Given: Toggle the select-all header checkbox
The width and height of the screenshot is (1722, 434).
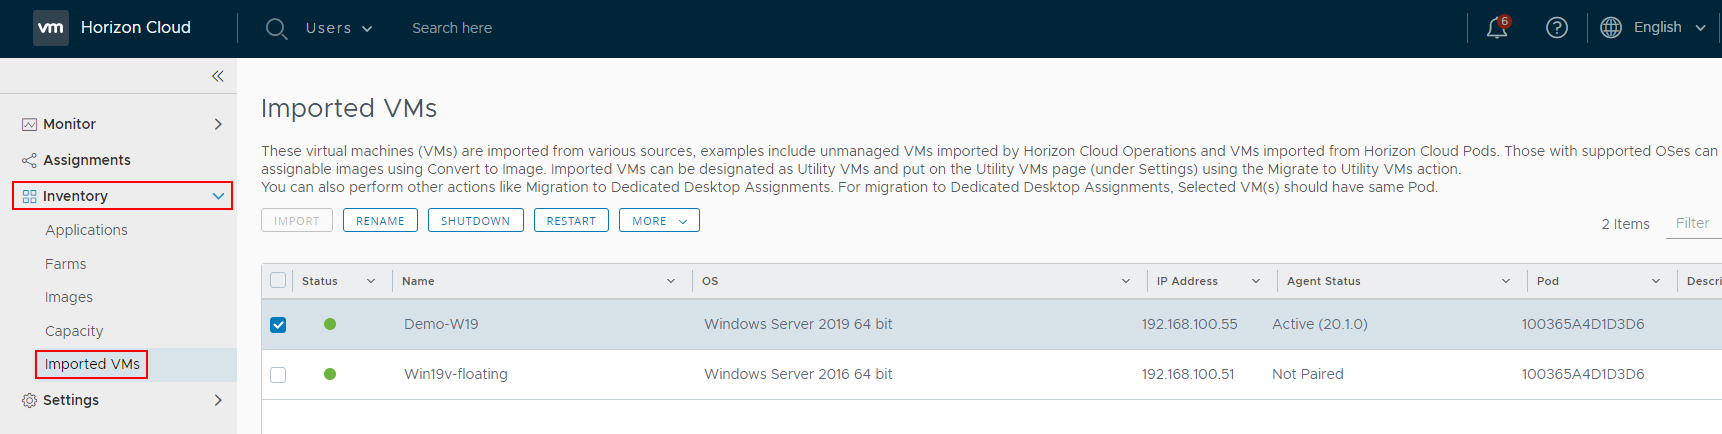Looking at the screenshot, I should coord(278,281).
